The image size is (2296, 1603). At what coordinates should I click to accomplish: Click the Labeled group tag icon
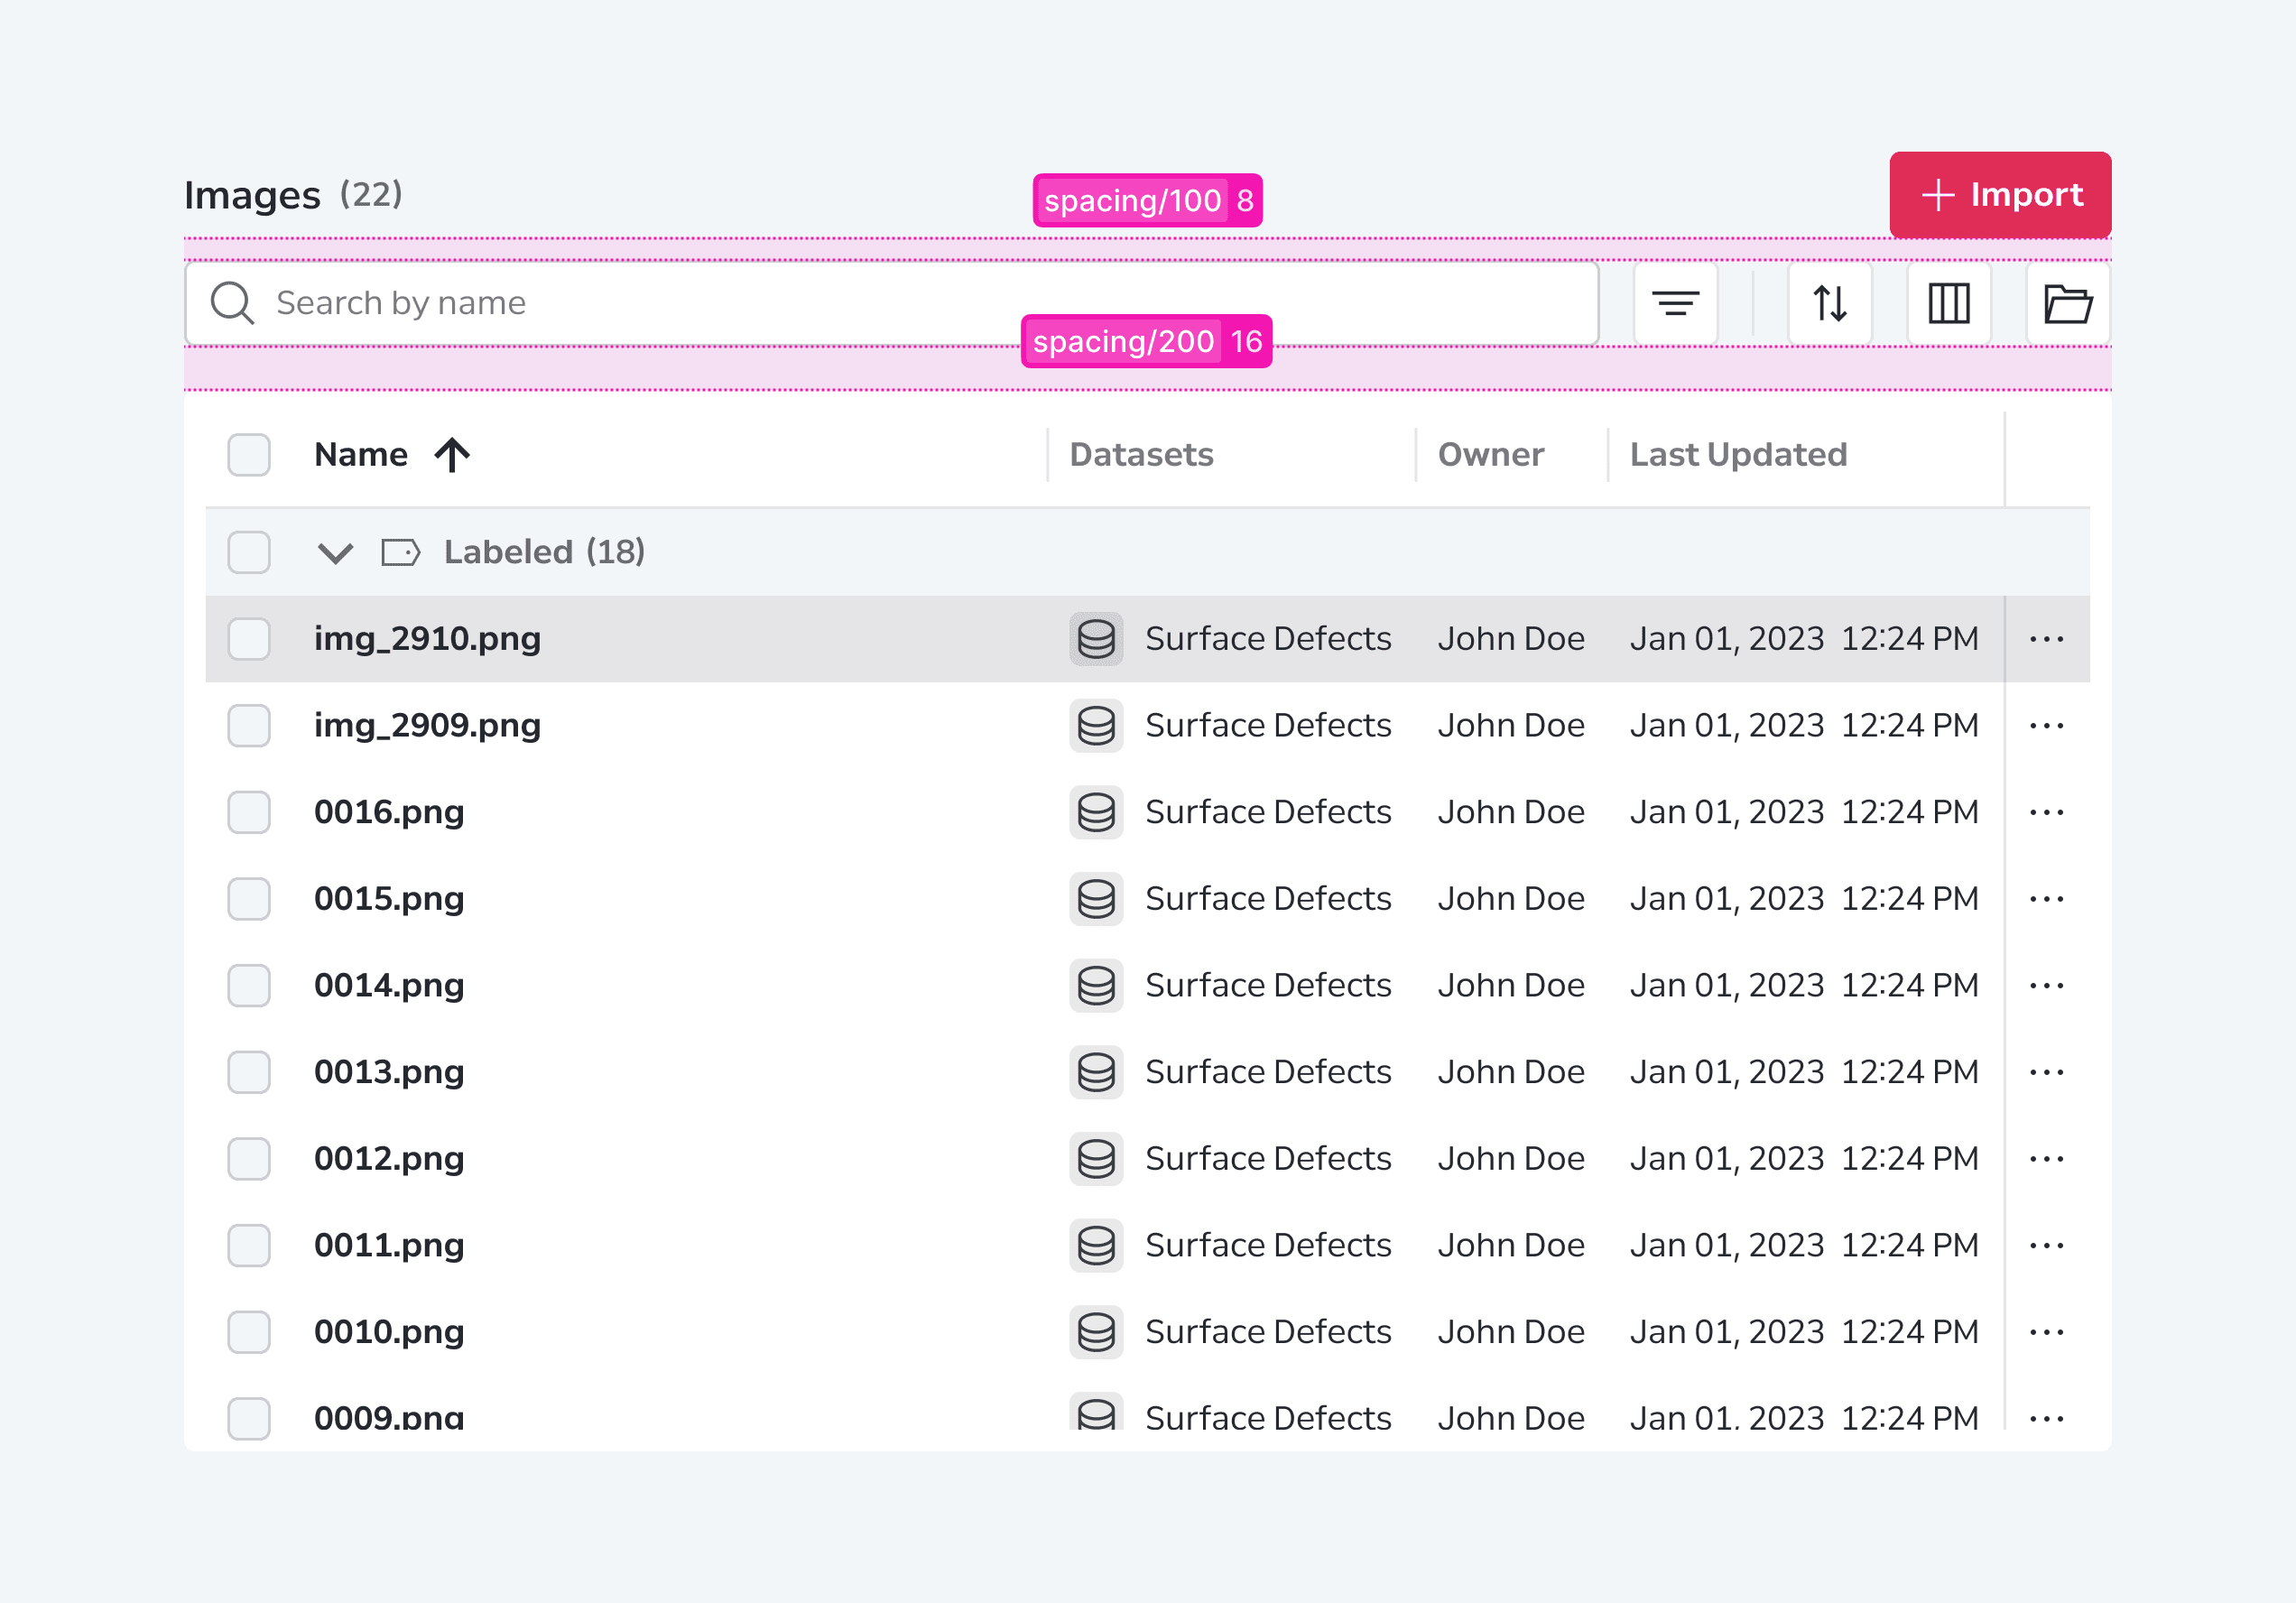401,552
